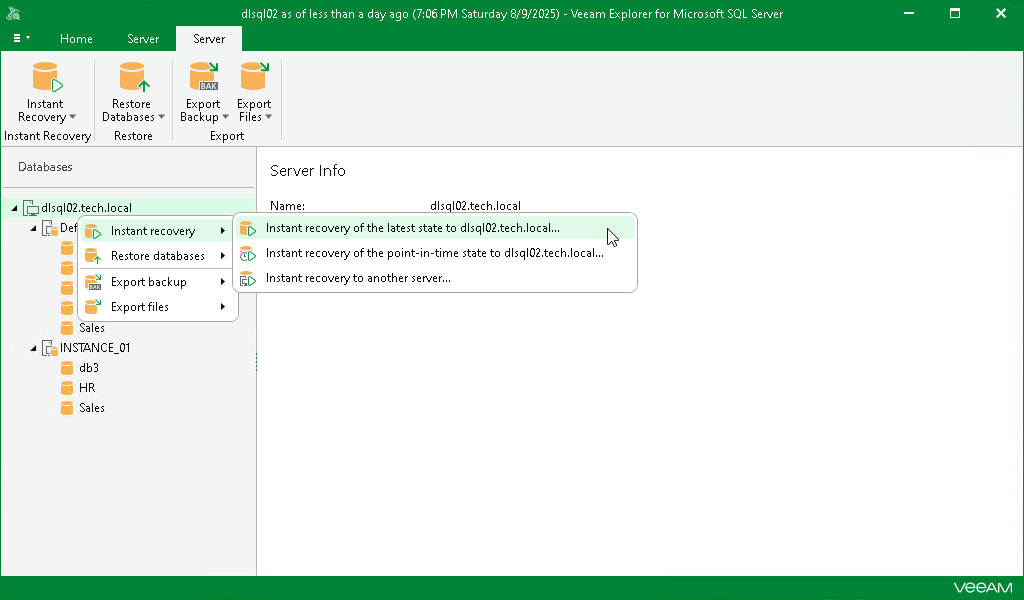The height and width of the screenshot is (600, 1024).
Task: Click the Restore Databases ribbon icon
Action: pos(134,77)
